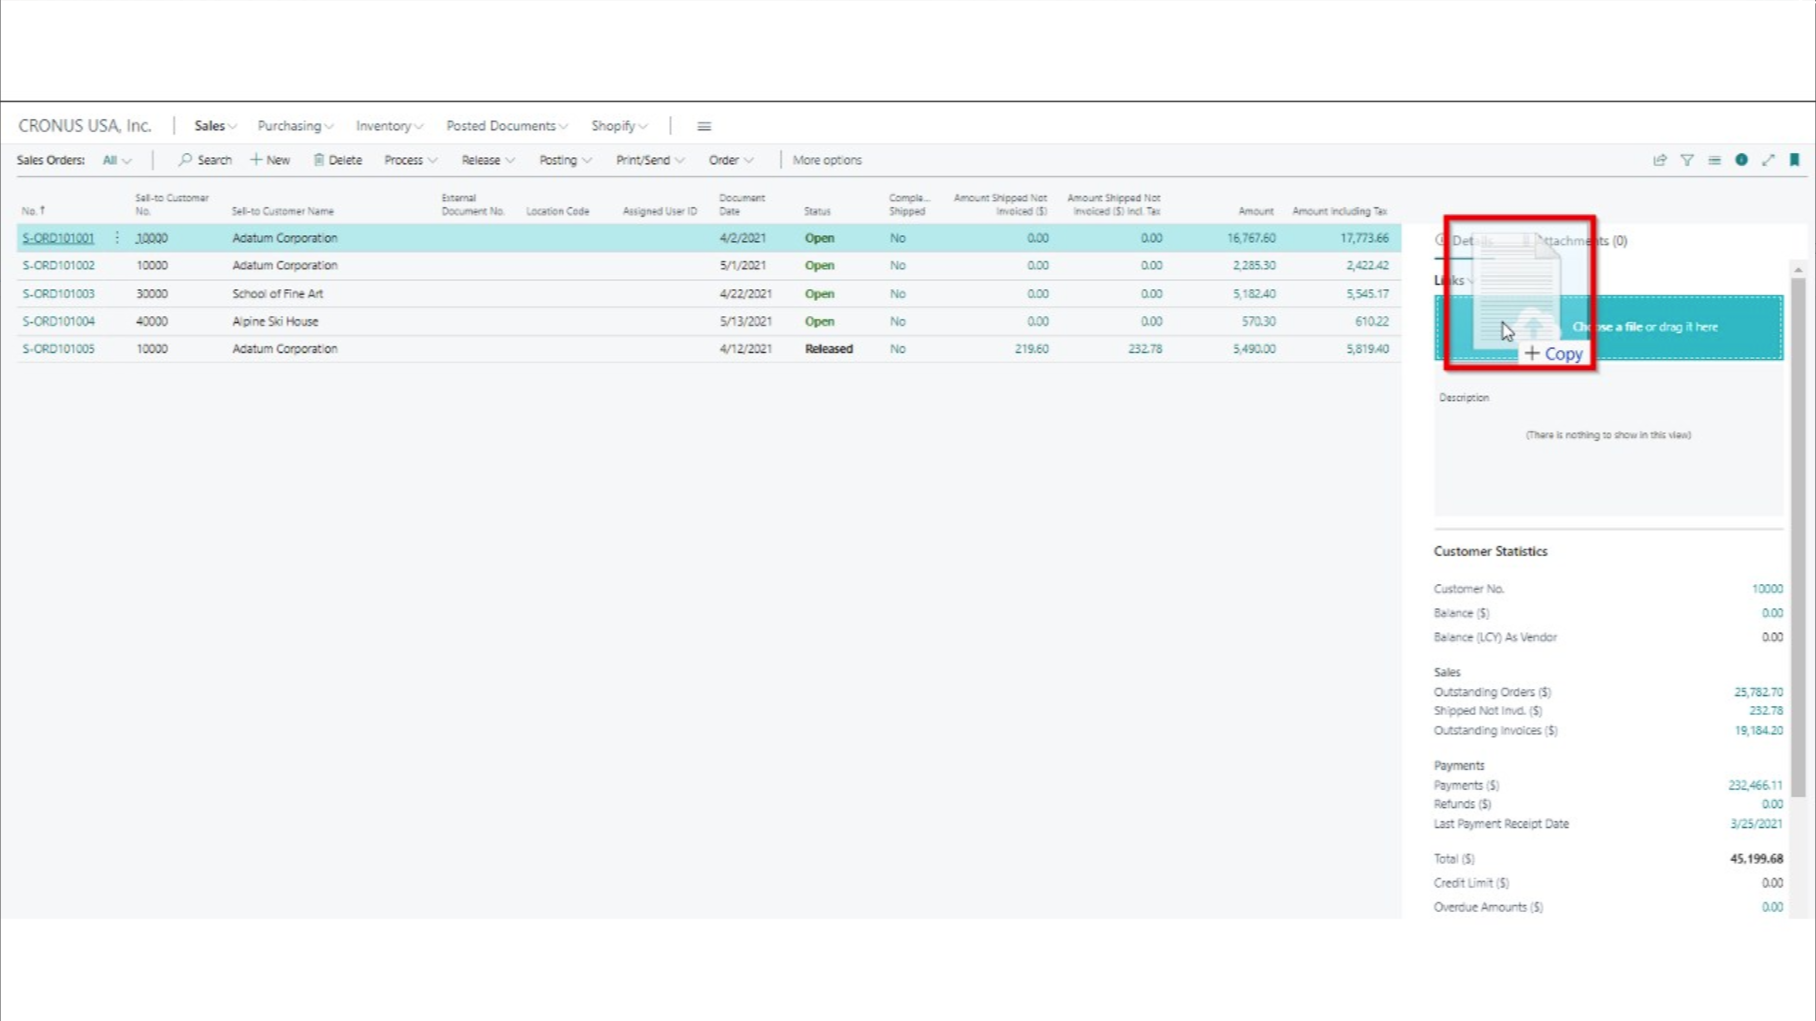Expand the Posting dropdown
Screen dimensions: 1816x1021
(x=565, y=160)
